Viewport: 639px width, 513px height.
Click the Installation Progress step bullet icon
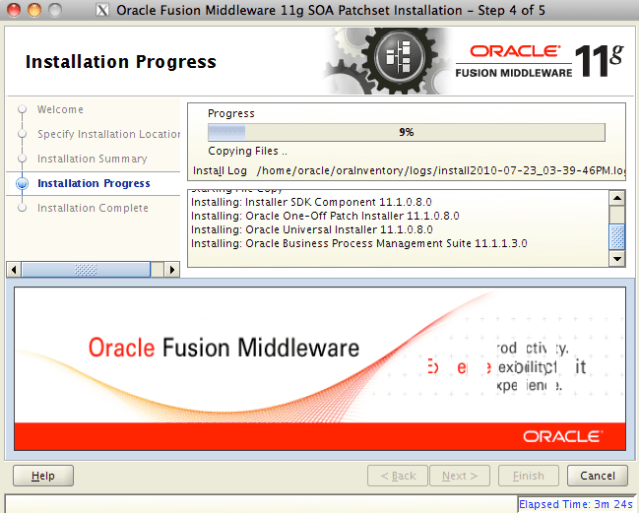22,184
